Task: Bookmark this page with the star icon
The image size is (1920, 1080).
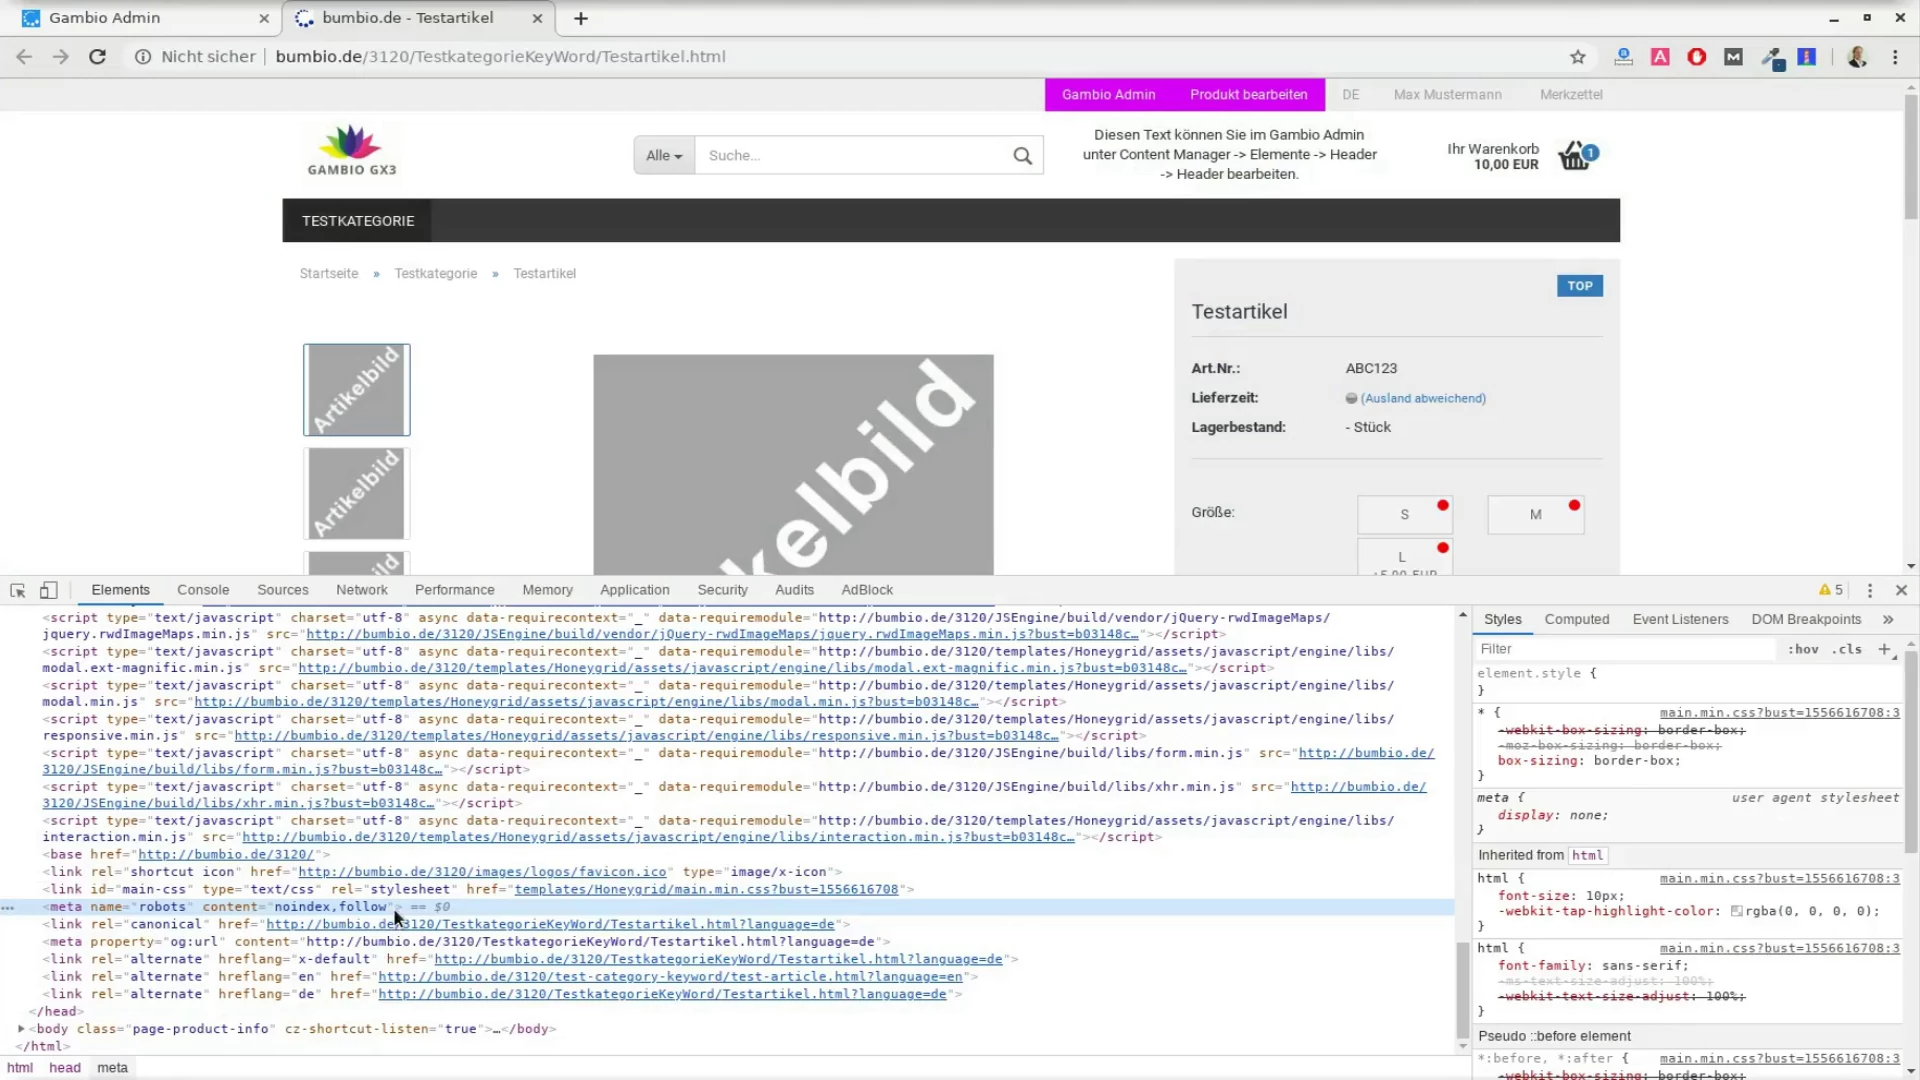Action: [x=1578, y=57]
